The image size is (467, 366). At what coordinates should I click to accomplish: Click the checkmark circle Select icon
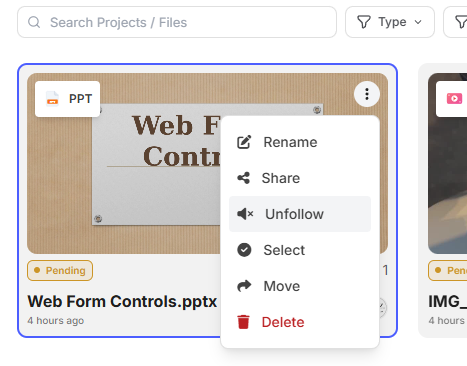point(244,250)
